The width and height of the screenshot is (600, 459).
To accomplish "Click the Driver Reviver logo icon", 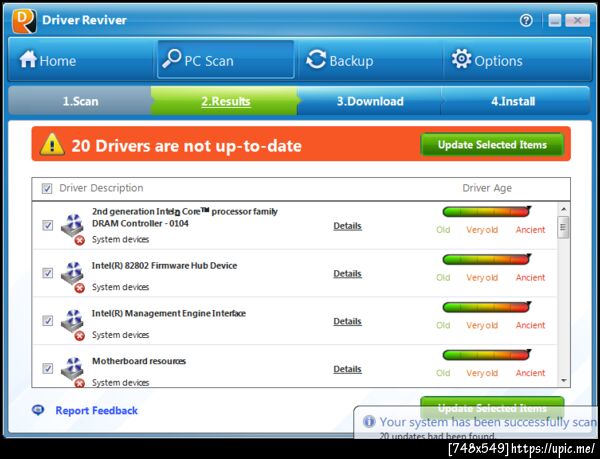I will coord(24,20).
